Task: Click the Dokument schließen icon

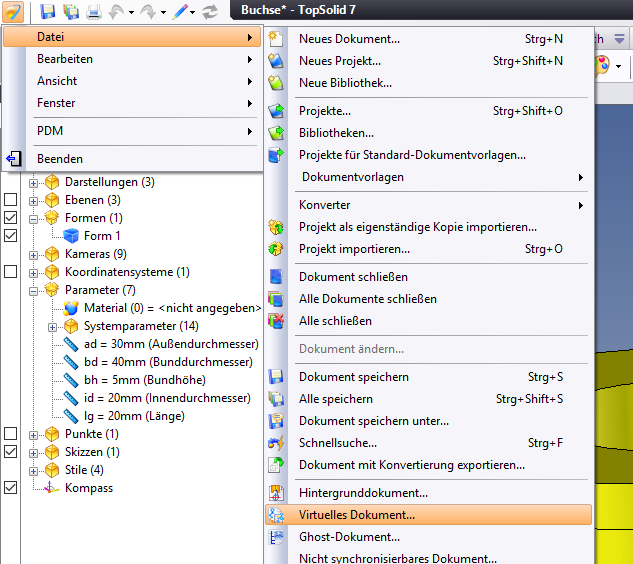Action: point(276,277)
